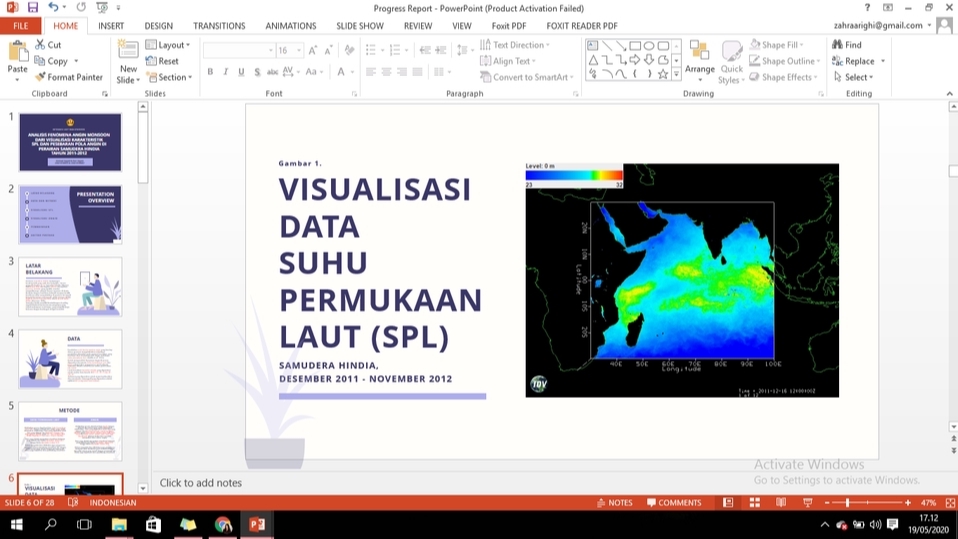
Task: Align text right
Action: click(x=401, y=72)
